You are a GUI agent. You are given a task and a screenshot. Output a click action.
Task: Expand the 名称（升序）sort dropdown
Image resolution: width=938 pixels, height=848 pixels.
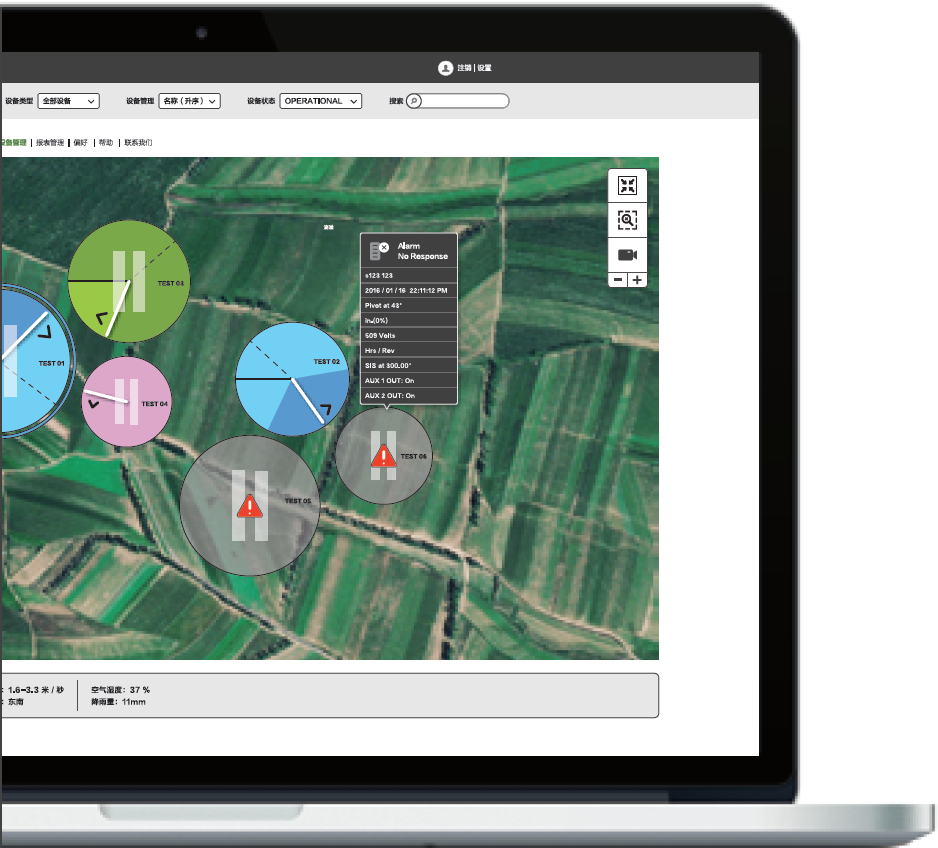[x=189, y=101]
